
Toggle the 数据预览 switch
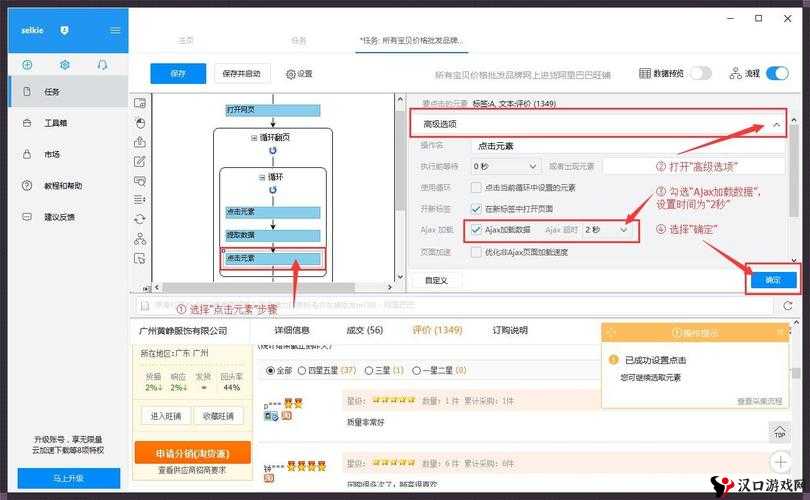point(701,73)
